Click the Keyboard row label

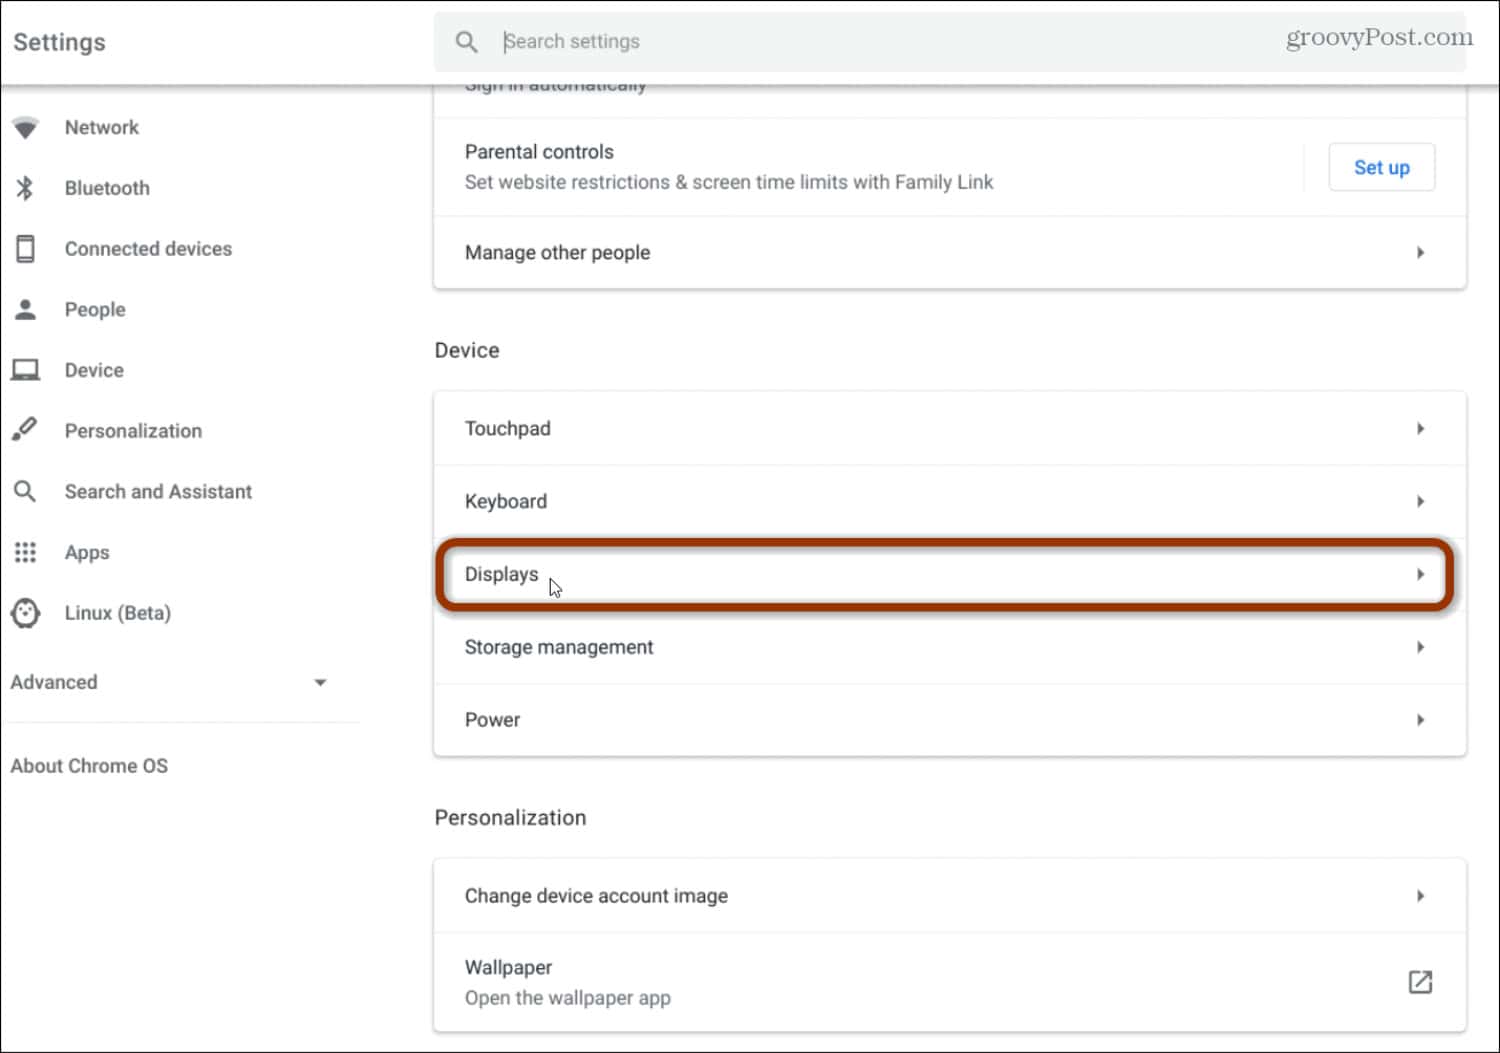(505, 501)
